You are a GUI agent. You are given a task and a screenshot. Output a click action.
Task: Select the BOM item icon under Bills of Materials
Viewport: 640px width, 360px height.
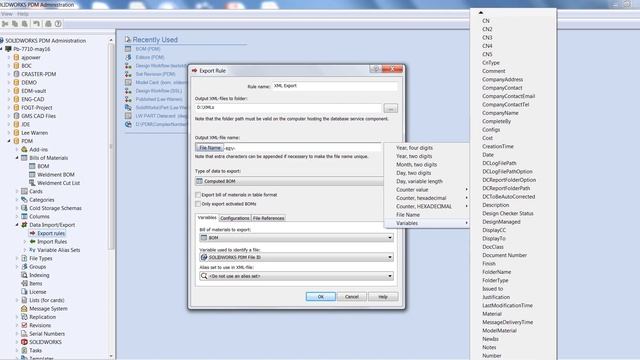click(32, 166)
